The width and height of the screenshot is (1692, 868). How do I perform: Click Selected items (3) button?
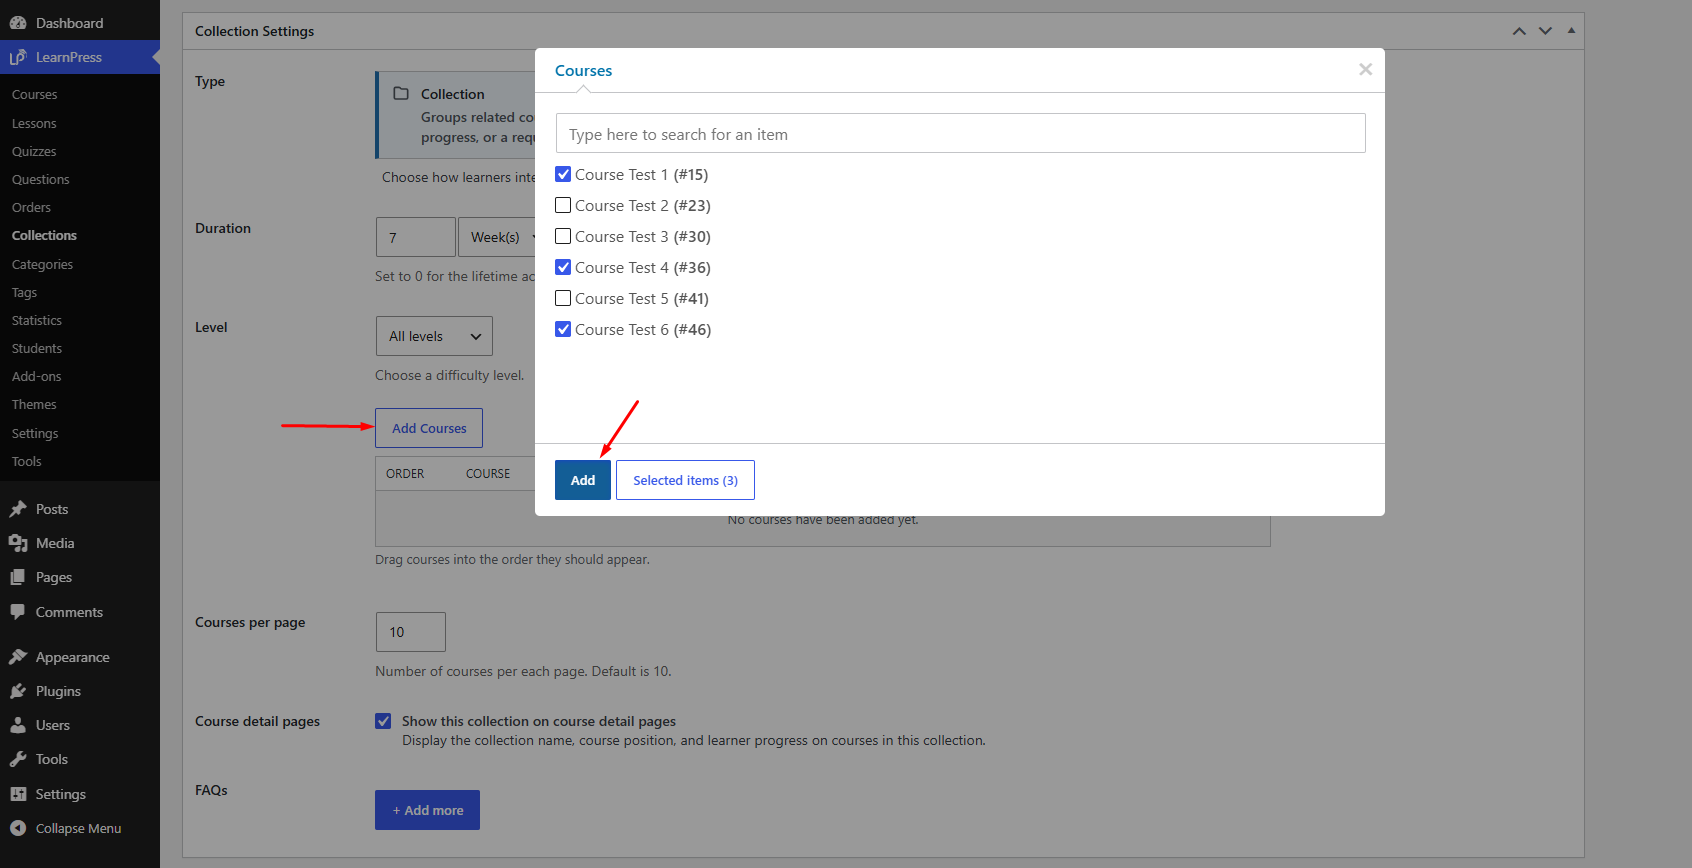685,480
